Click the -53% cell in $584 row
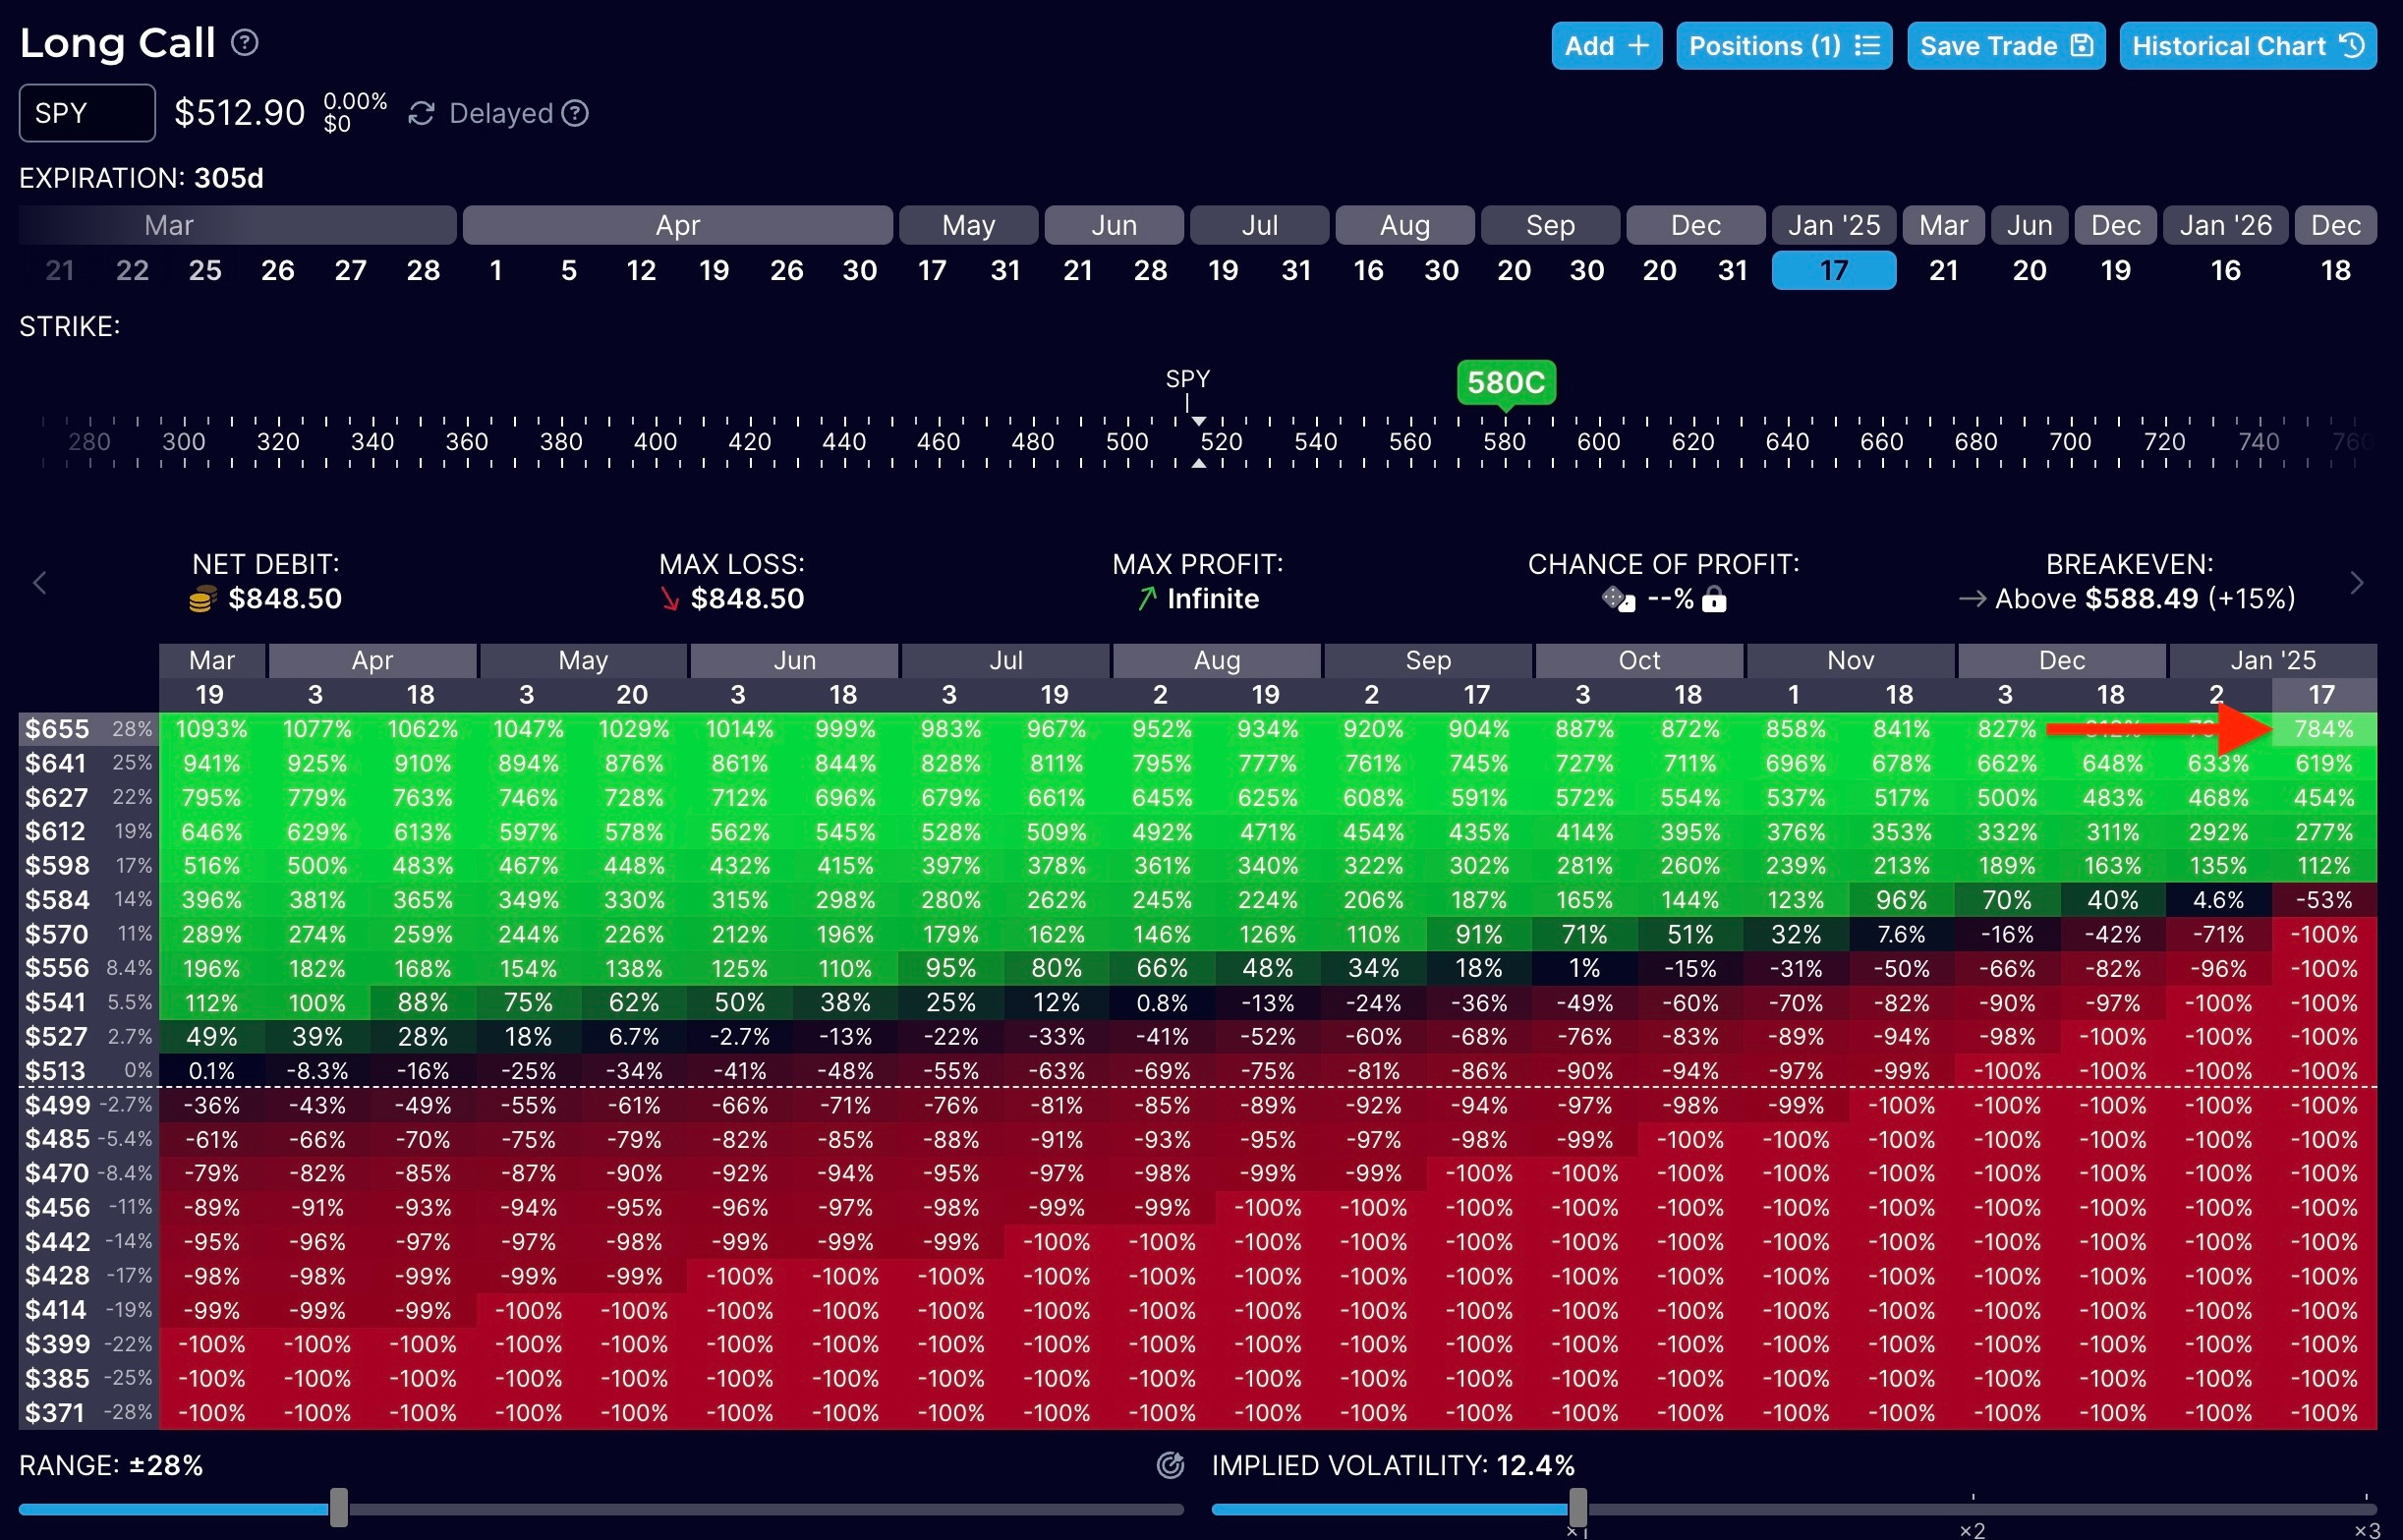Screen dimensions: 2403x1540 point(2324,899)
